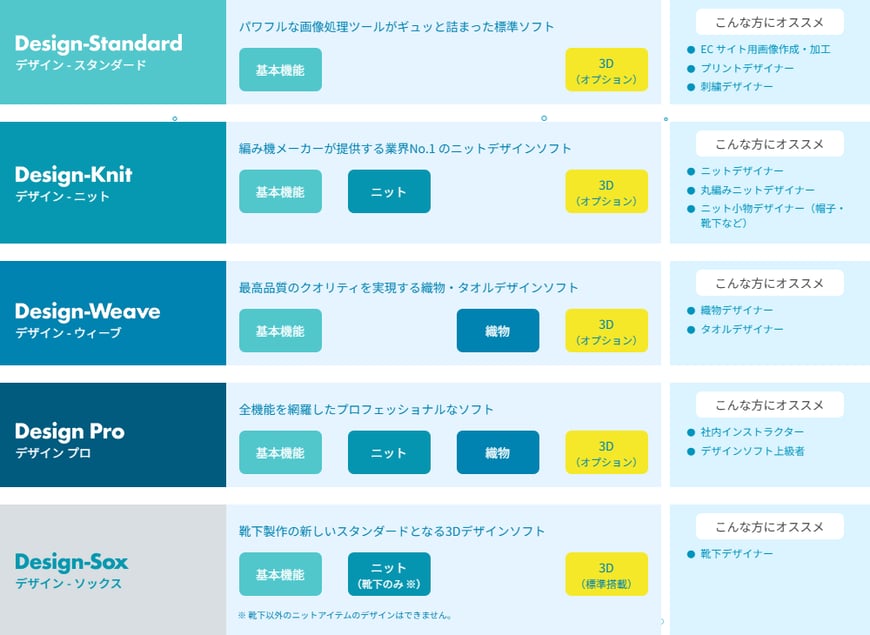The width and height of the screenshot is (870, 635).
Task: Select the 織物 badge in Design-Weave row
Action: [497, 331]
